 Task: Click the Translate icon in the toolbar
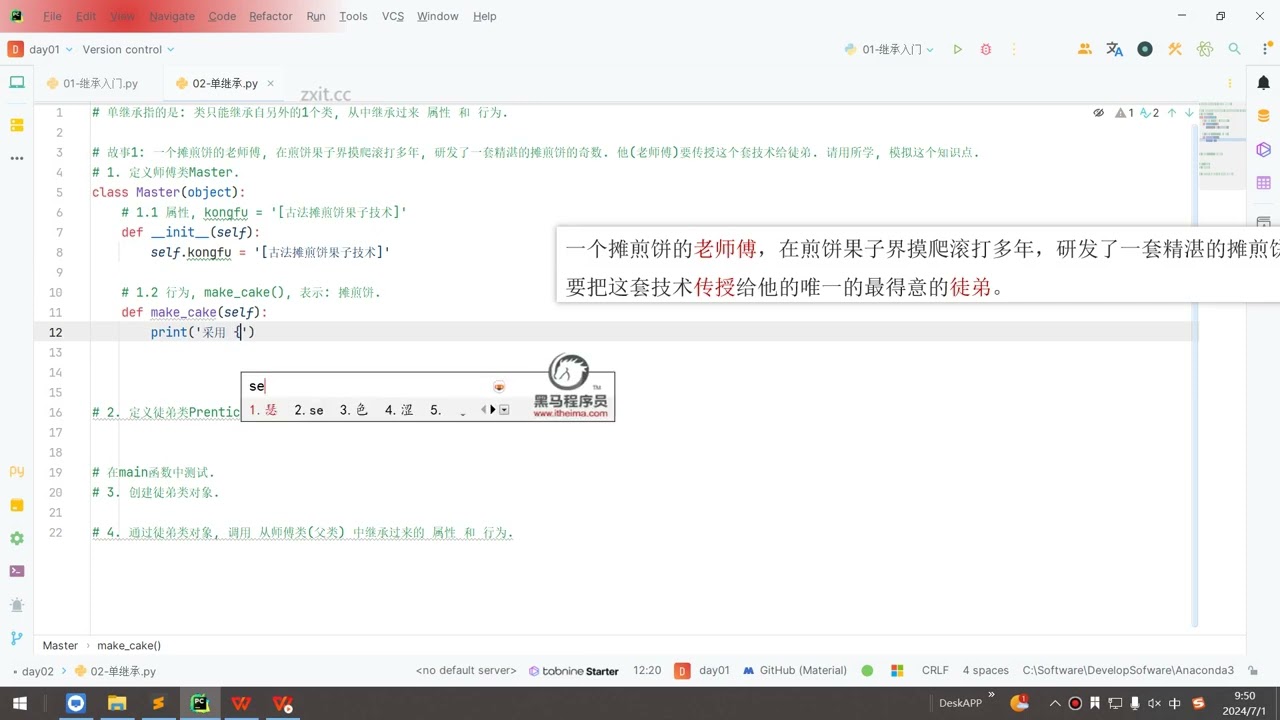point(1115,49)
